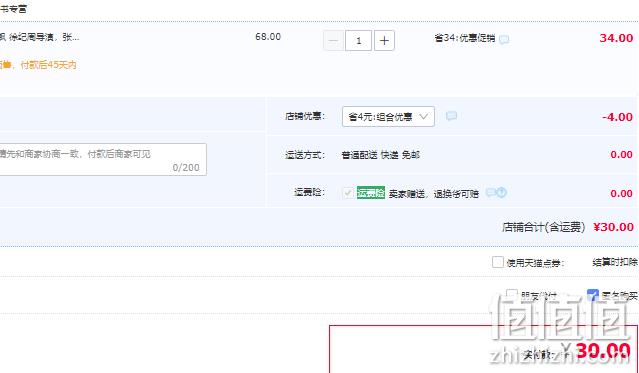This screenshot has height=373, width=639.
Task: Click the quantity input field showing 1
Action: click(x=359, y=40)
